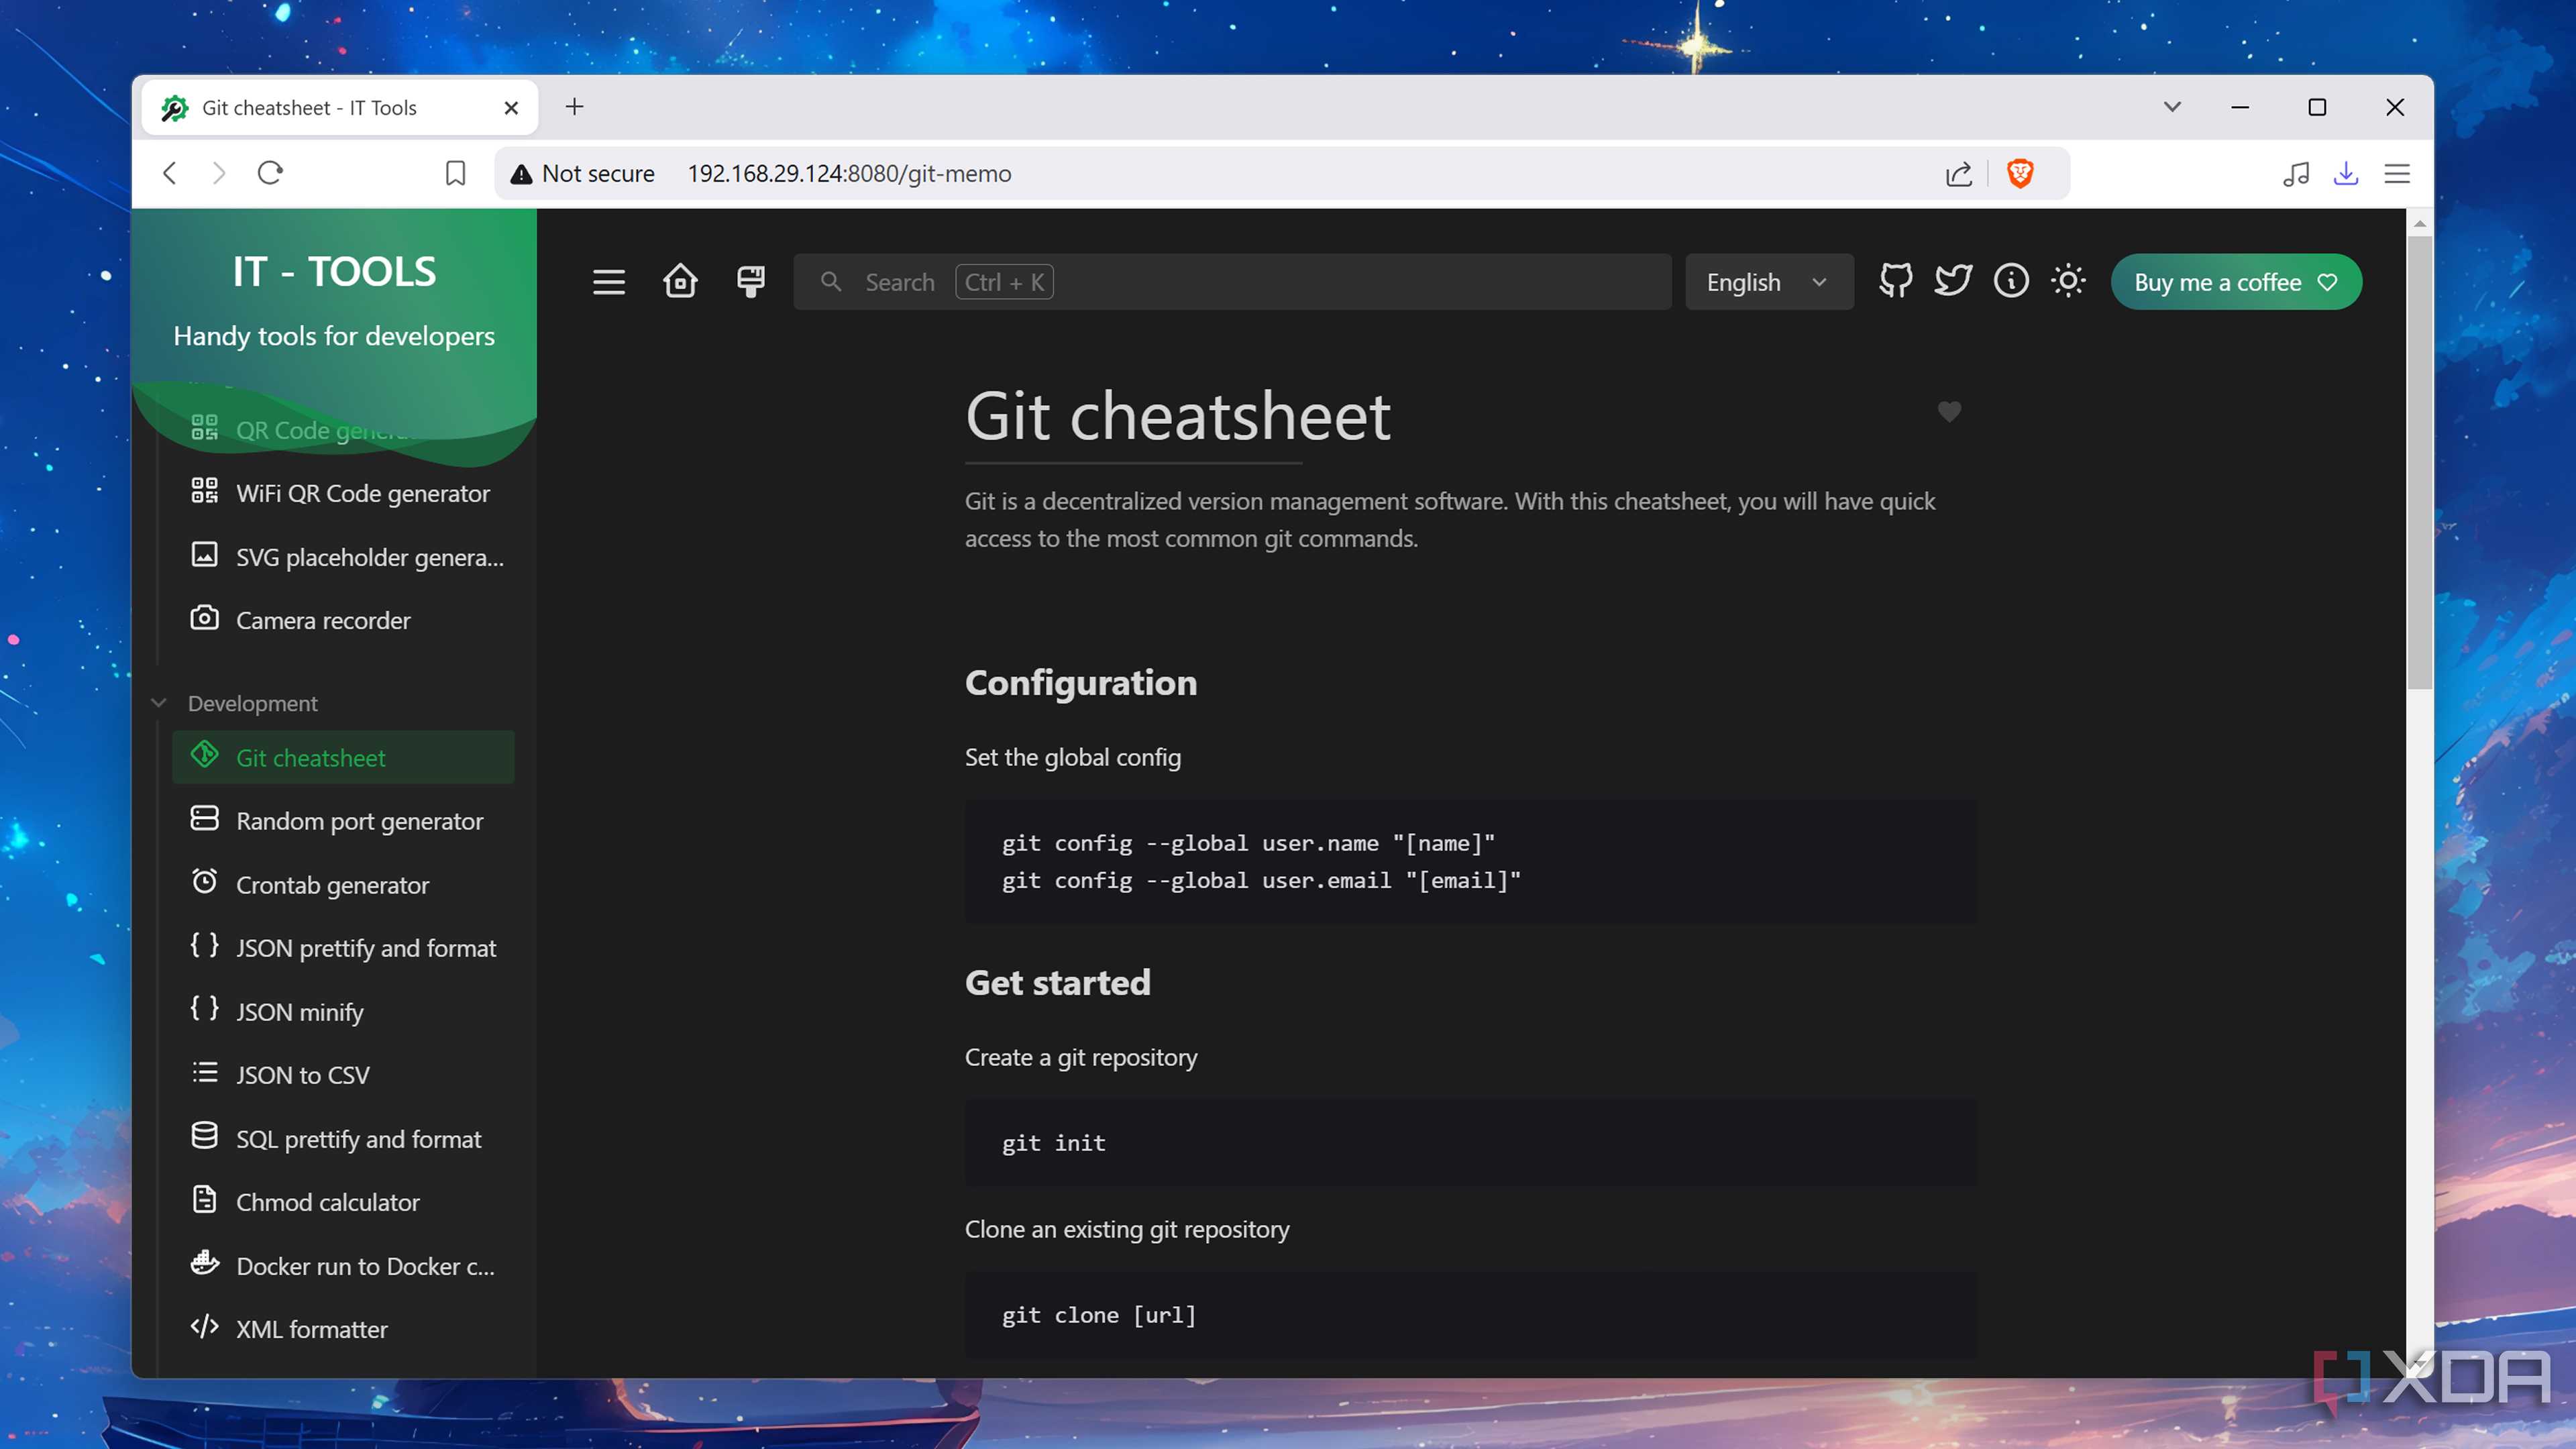The height and width of the screenshot is (1449, 2576).
Task: Open JSON to CSV tool
Action: coord(343,1075)
